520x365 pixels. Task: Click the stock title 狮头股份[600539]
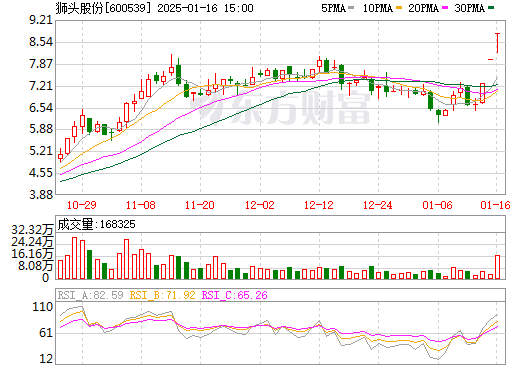102,7
